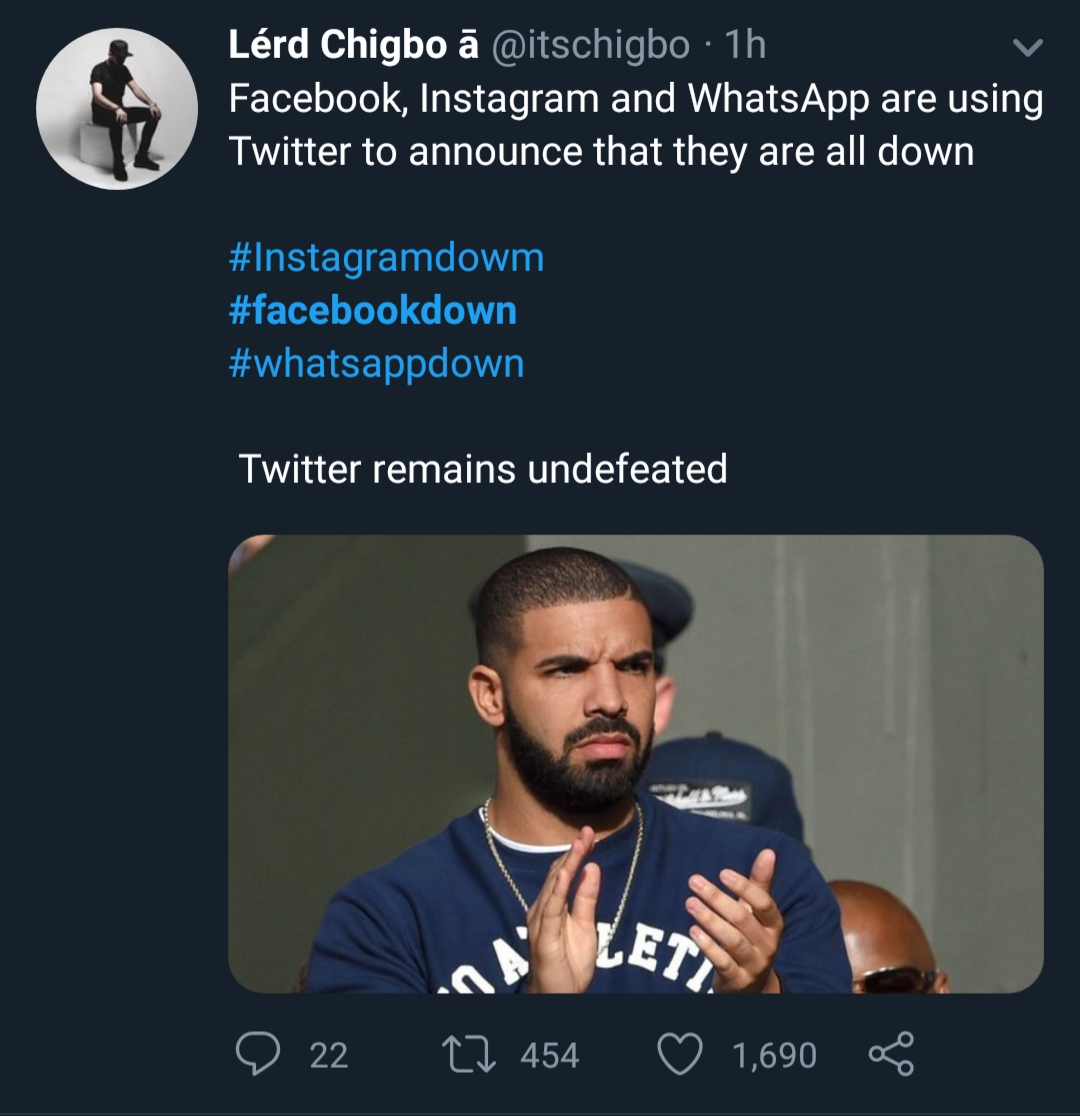This screenshot has height=1116, width=1080.
Task: Retweet this tweet using the retweet icon
Action: point(469,1055)
